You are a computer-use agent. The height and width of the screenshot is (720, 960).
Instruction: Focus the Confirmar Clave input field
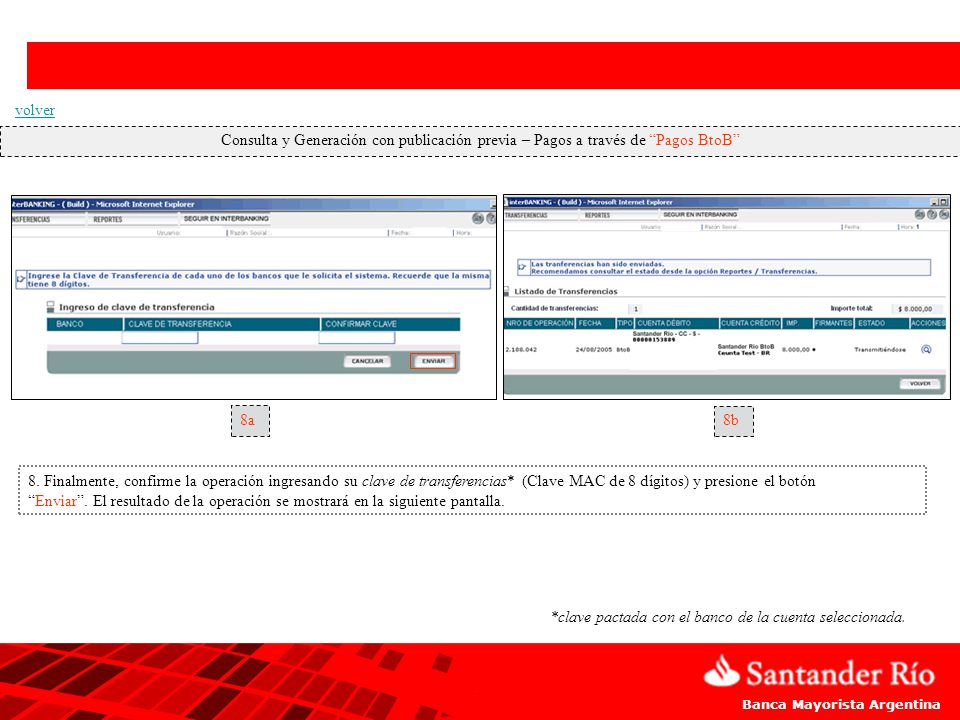click(x=357, y=337)
